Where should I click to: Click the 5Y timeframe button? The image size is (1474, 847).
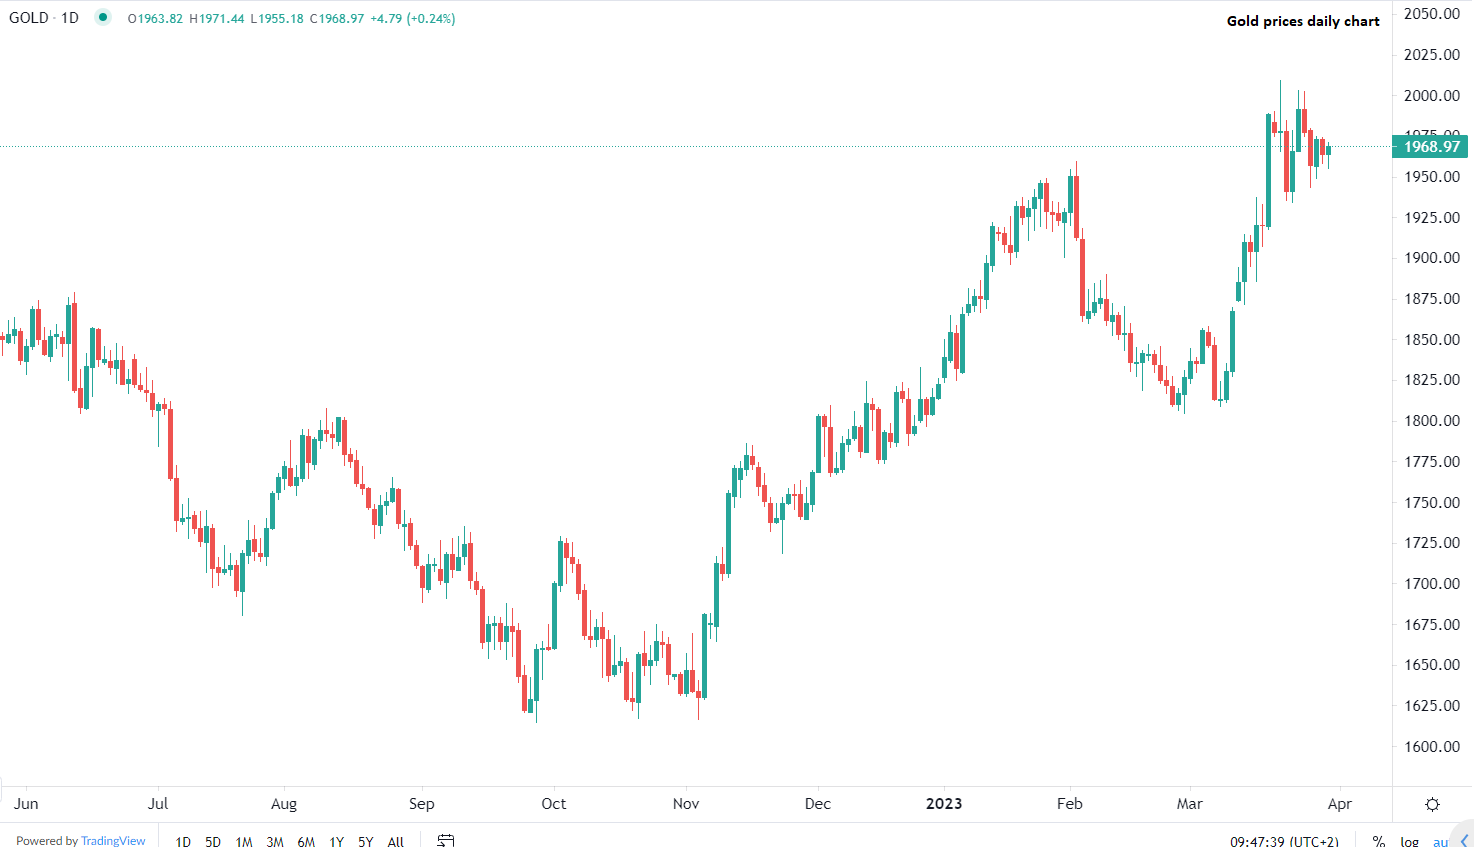click(x=366, y=841)
